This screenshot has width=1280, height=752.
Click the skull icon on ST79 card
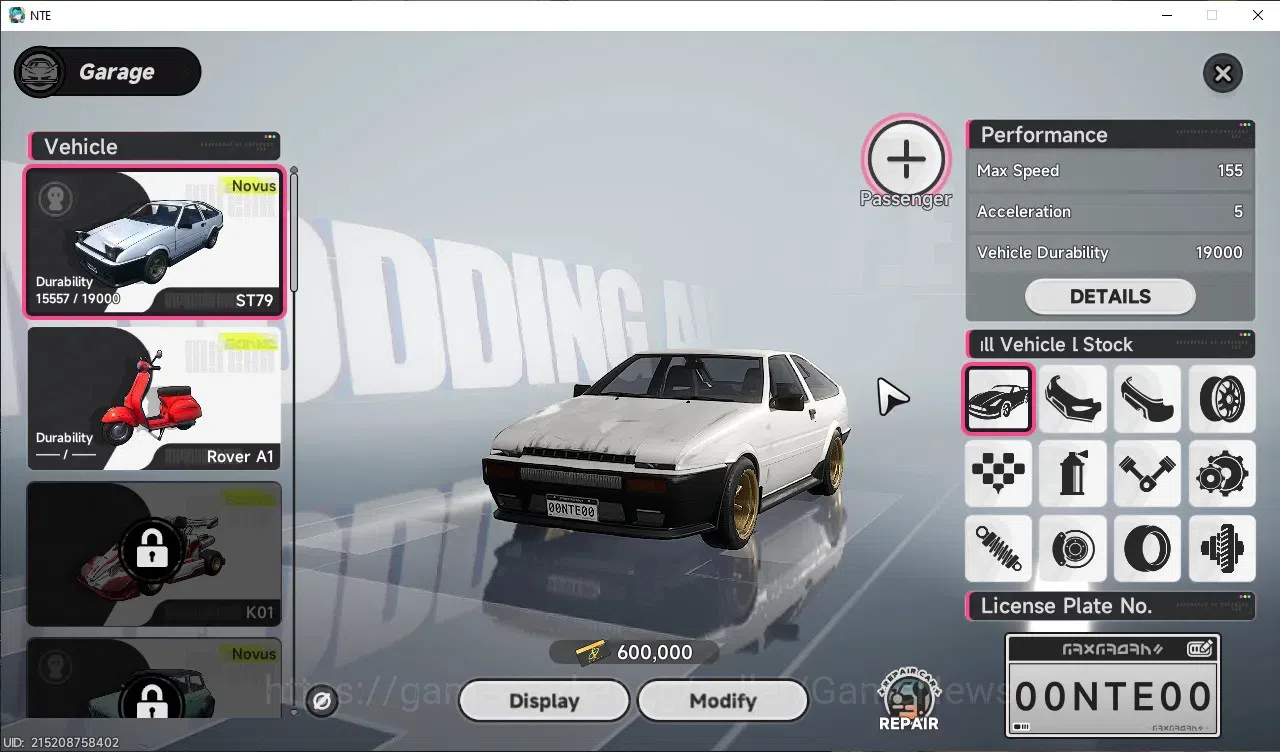pyautogui.click(x=56, y=198)
